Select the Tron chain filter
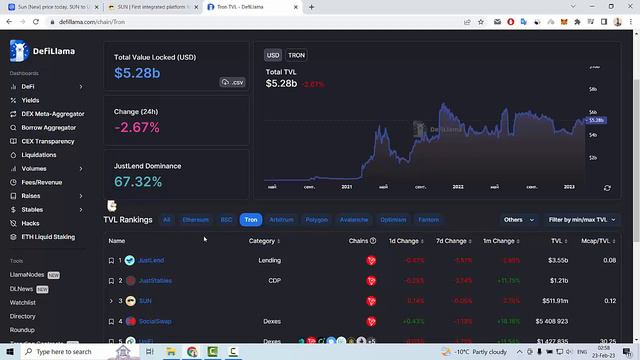 click(x=251, y=220)
